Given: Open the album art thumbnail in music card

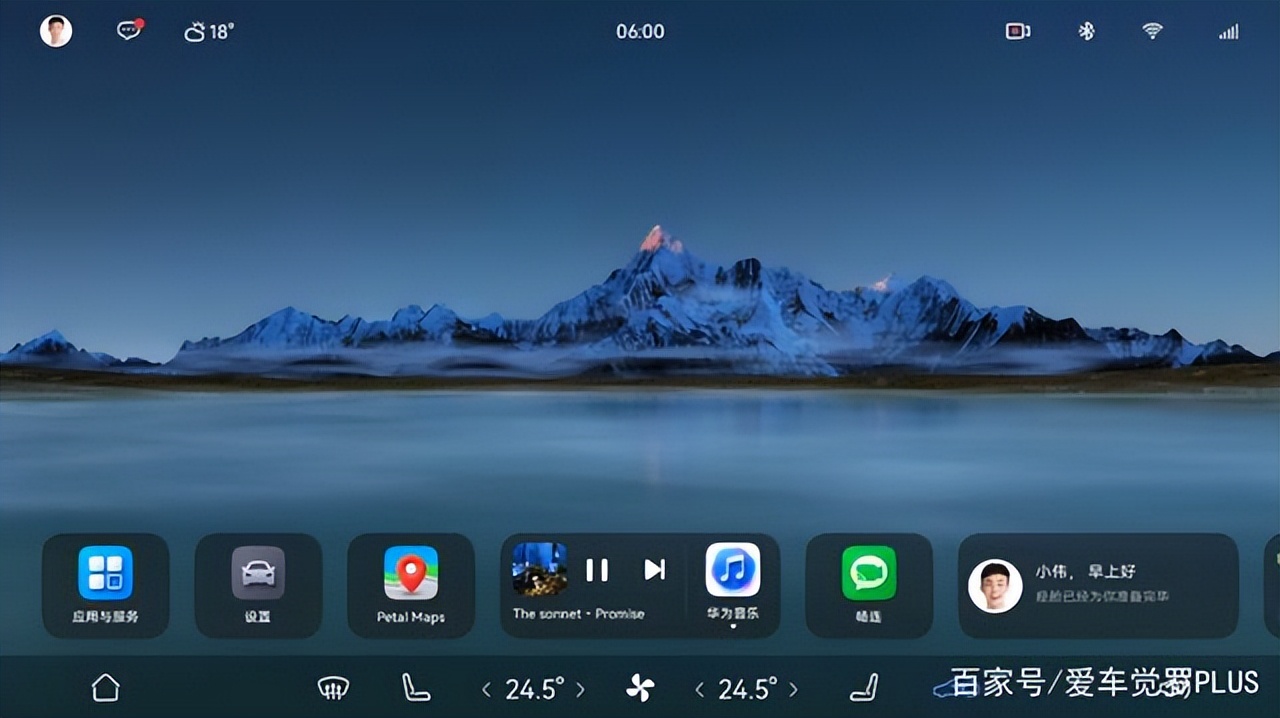Looking at the screenshot, I should click(540, 569).
